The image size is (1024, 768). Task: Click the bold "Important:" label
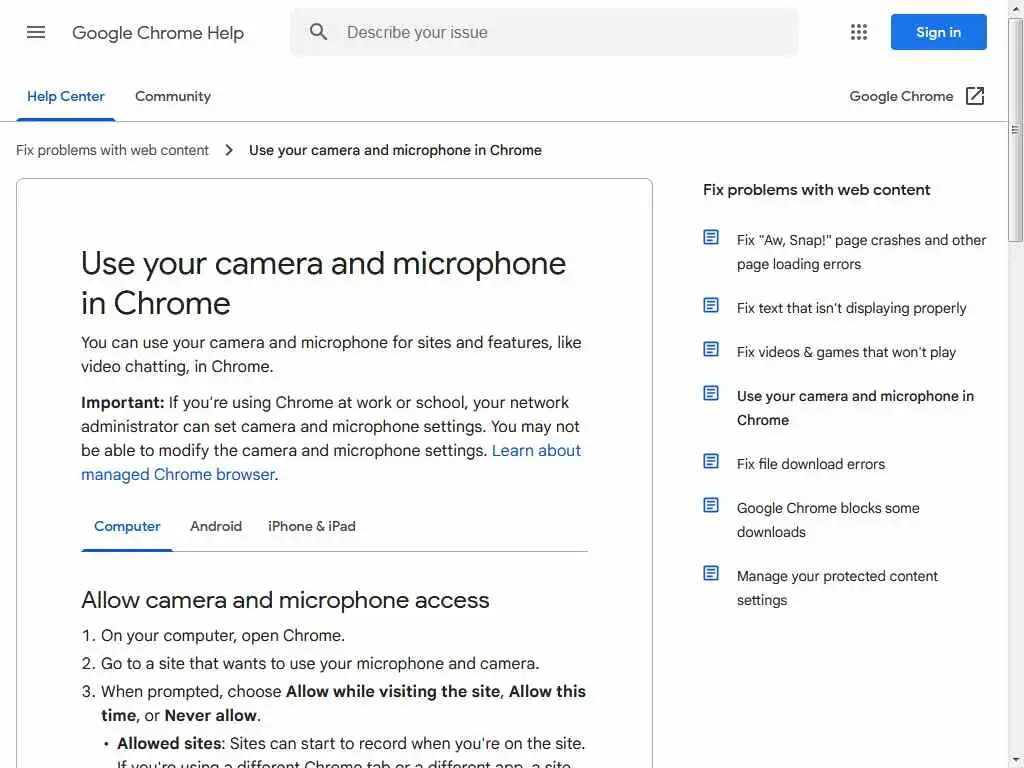[x=123, y=402]
